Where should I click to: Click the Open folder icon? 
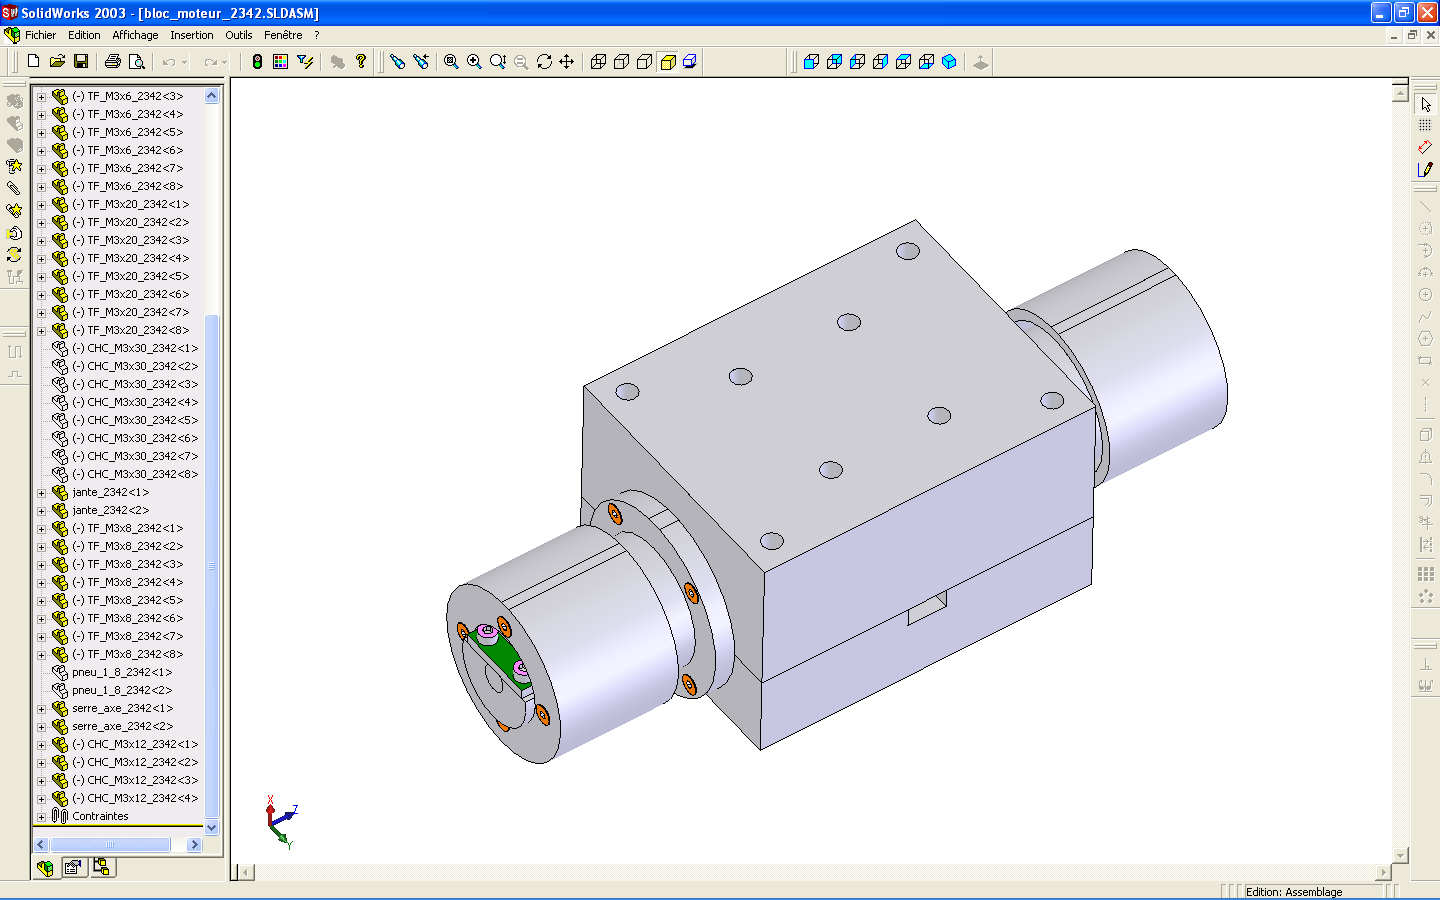point(57,62)
